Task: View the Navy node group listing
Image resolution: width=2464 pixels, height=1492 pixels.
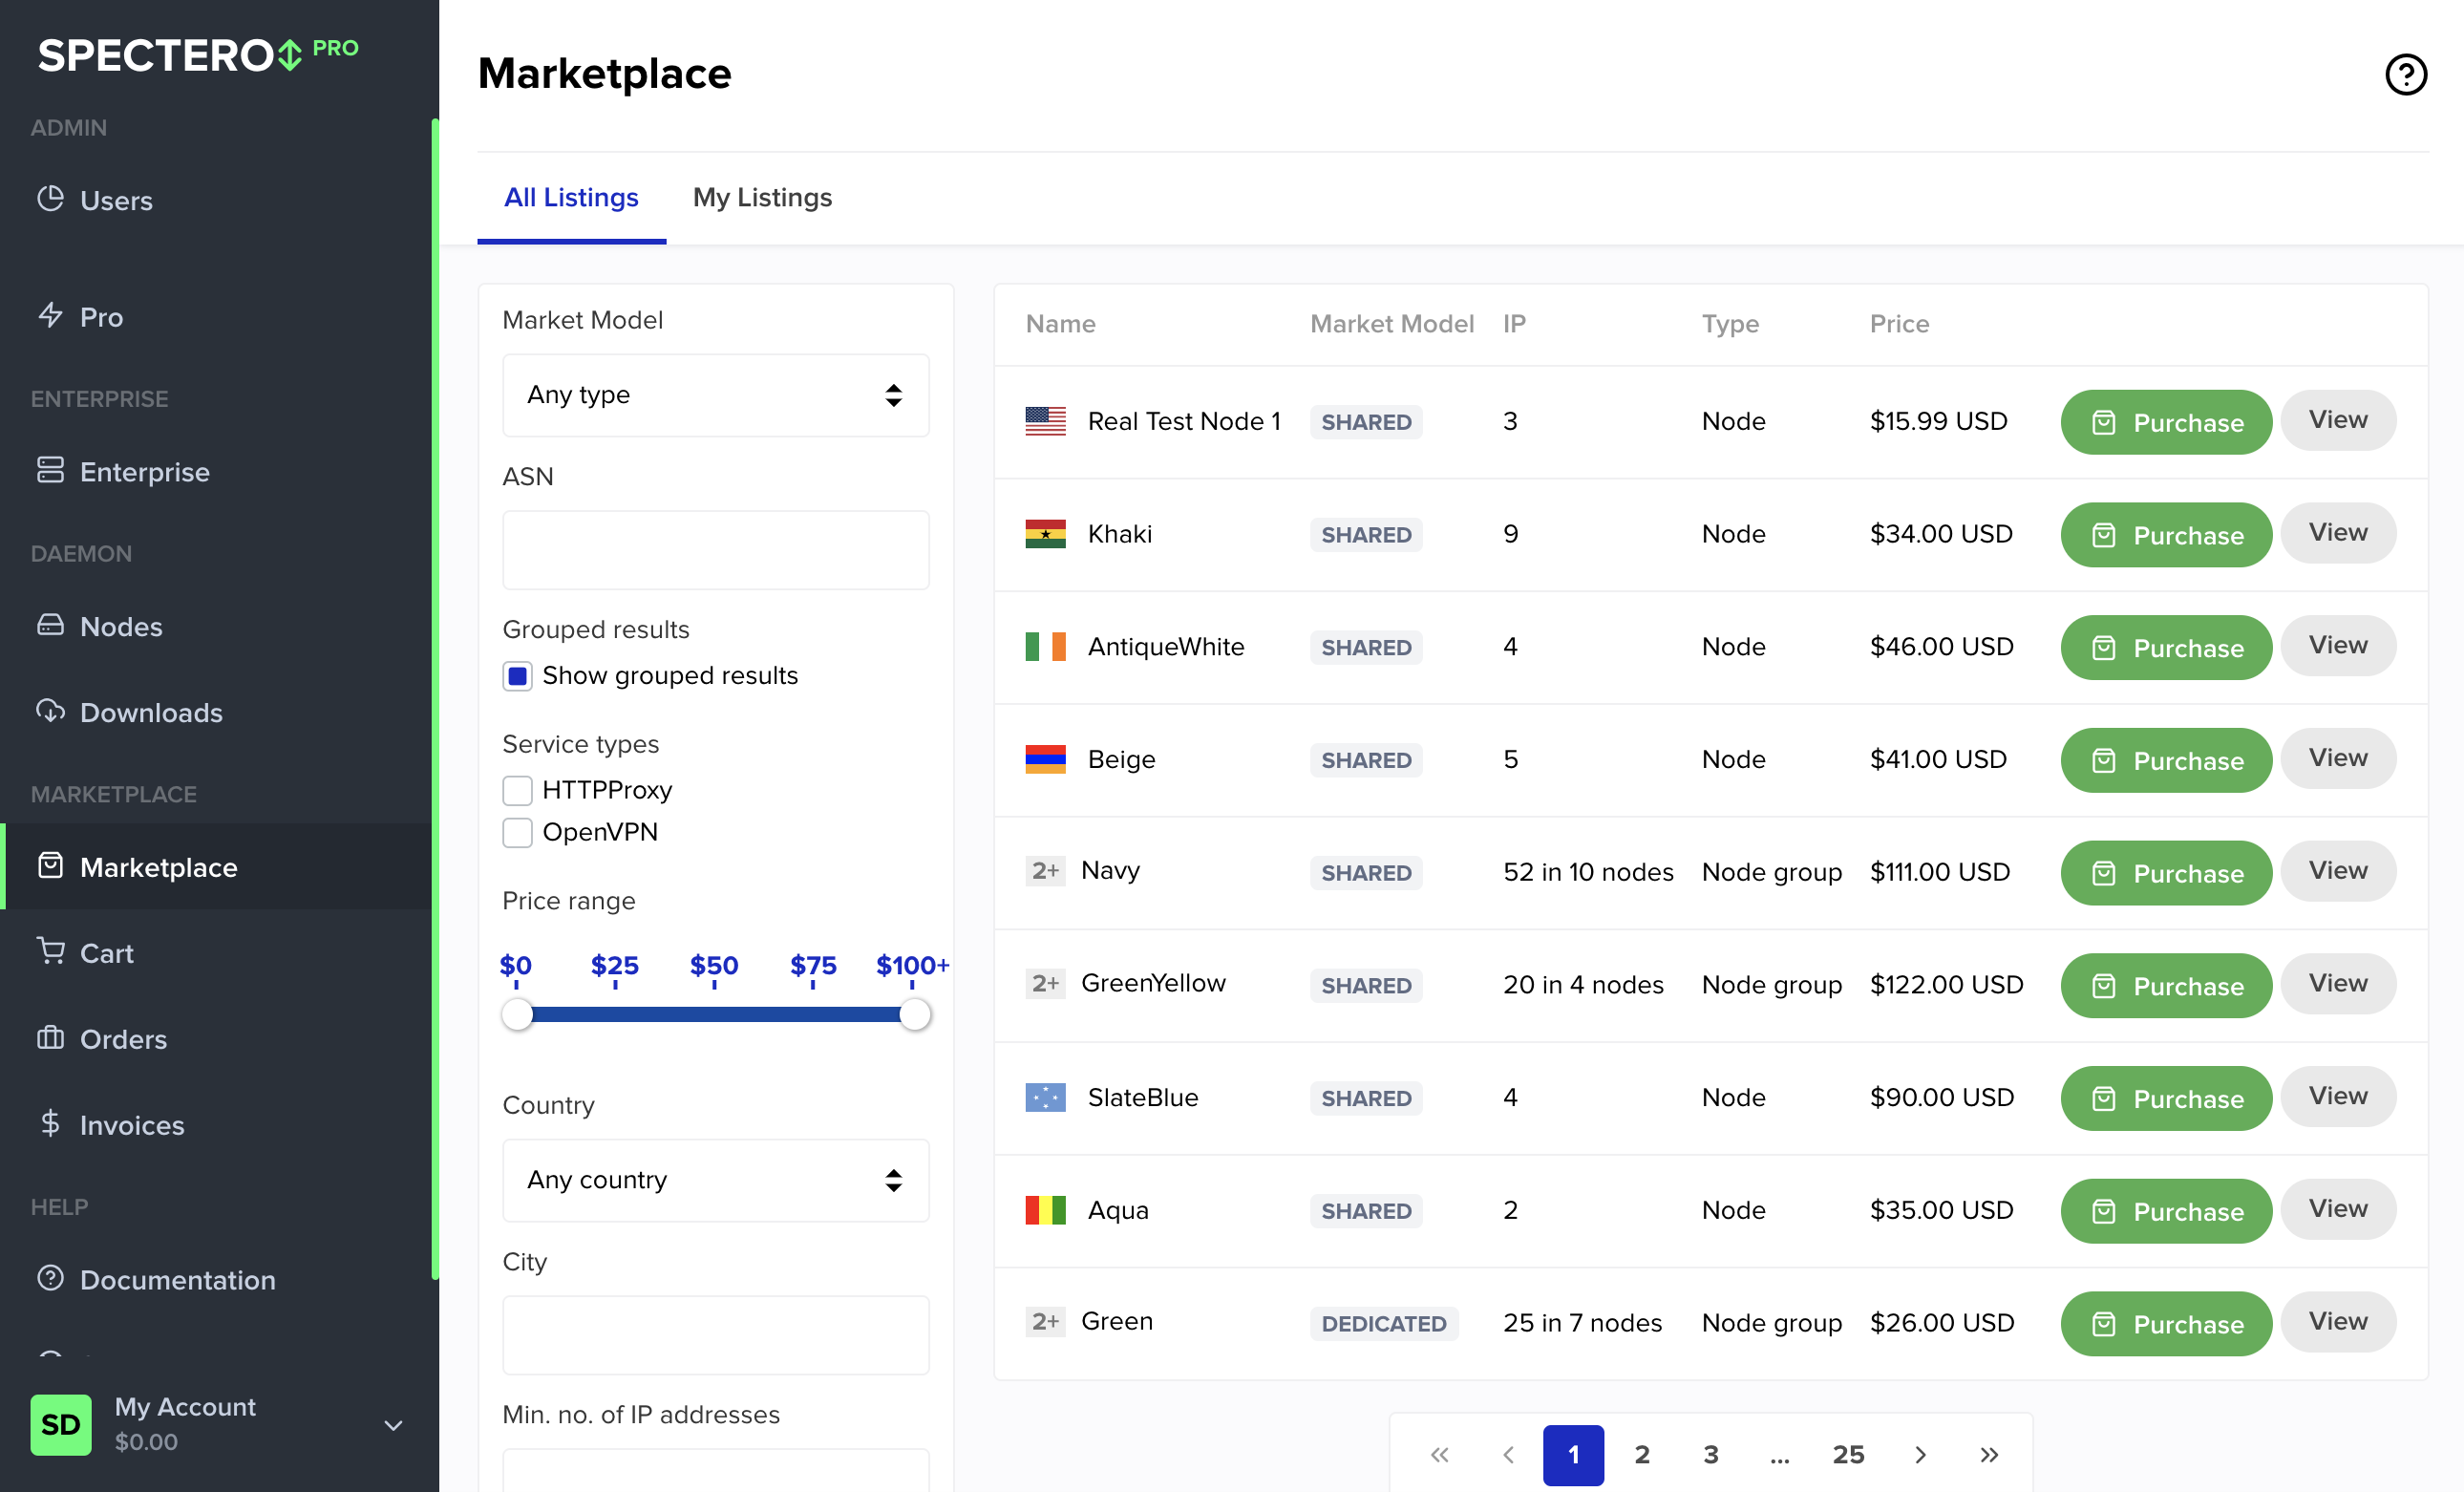Action: 2337,871
